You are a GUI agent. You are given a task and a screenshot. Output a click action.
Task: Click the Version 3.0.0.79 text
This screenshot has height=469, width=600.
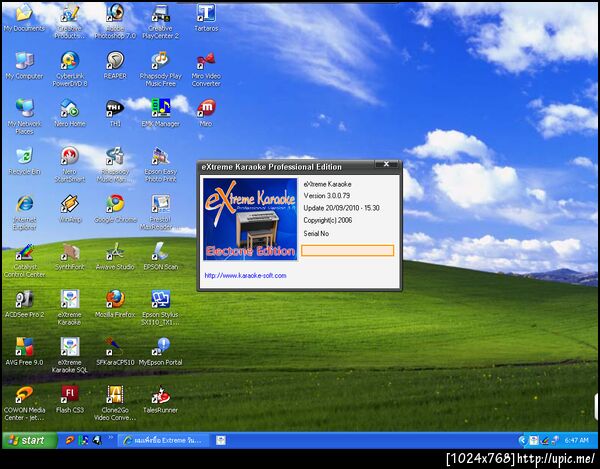[x=327, y=195]
